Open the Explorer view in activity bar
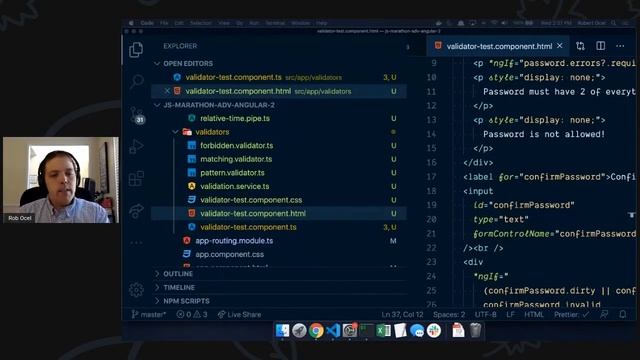640x360 pixels. [x=136, y=50]
